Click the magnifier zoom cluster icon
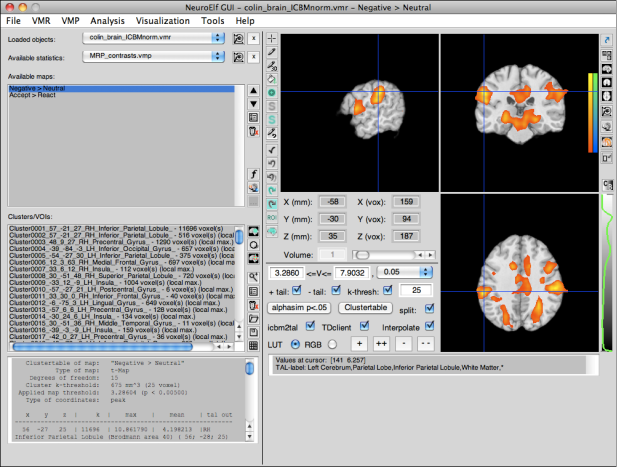The height and width of the screenshot is (467, 640). coord(253,278)
